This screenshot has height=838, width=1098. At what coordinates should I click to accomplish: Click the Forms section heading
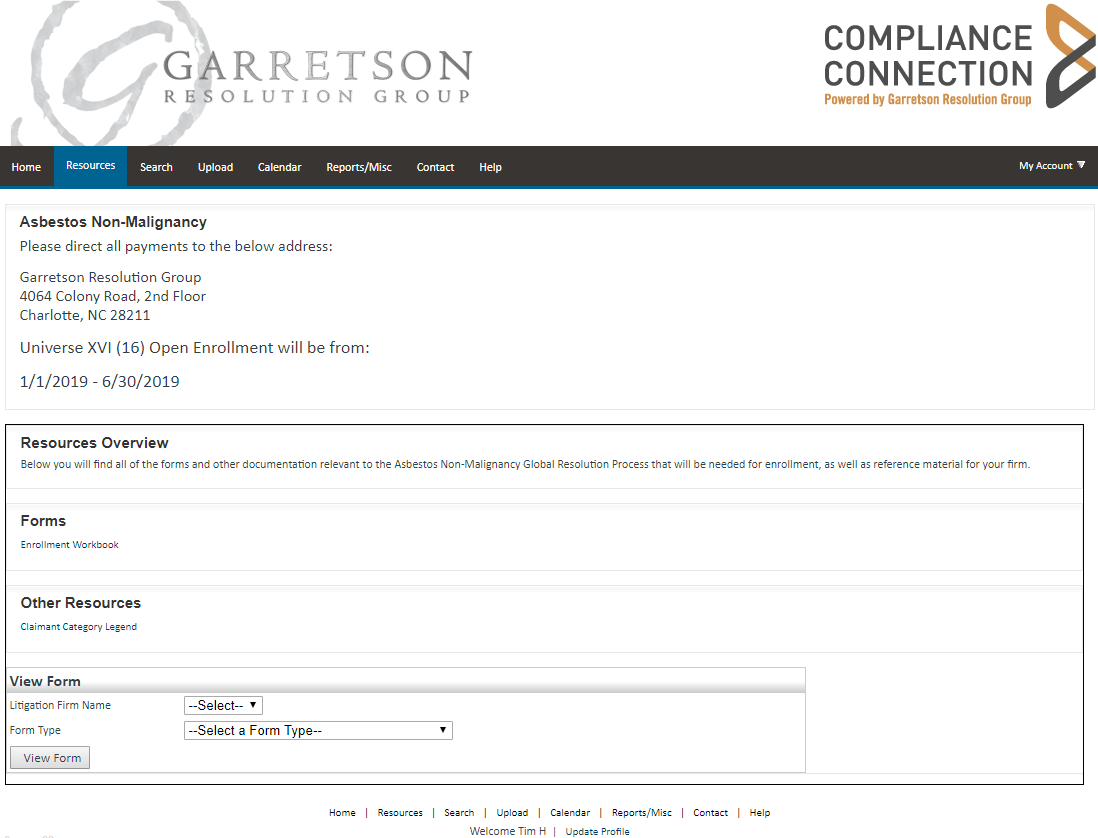(x=43, y=521)
